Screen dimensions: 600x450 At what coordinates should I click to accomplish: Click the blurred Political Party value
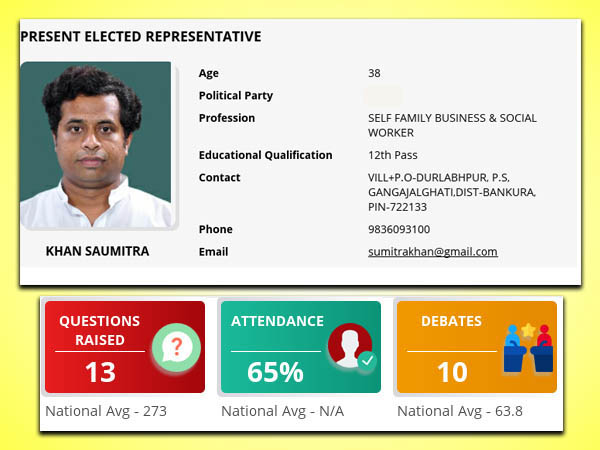383,96
